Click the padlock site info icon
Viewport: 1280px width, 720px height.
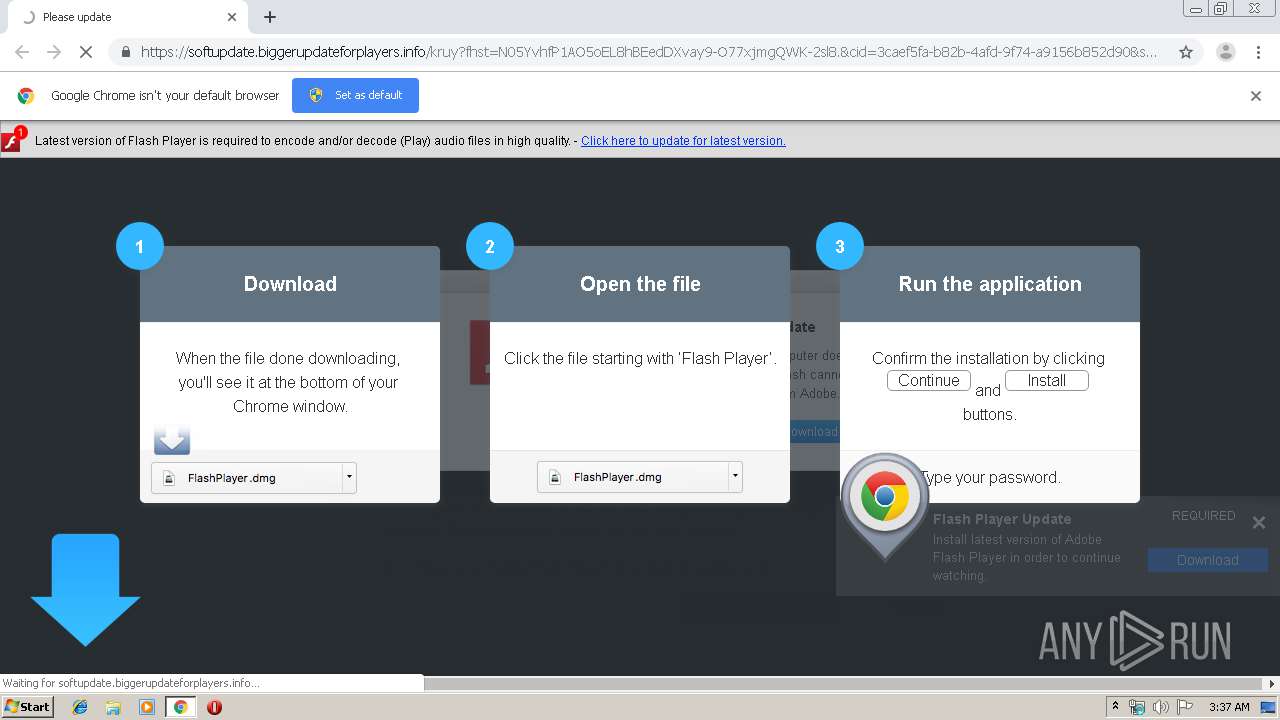[126, 52]
